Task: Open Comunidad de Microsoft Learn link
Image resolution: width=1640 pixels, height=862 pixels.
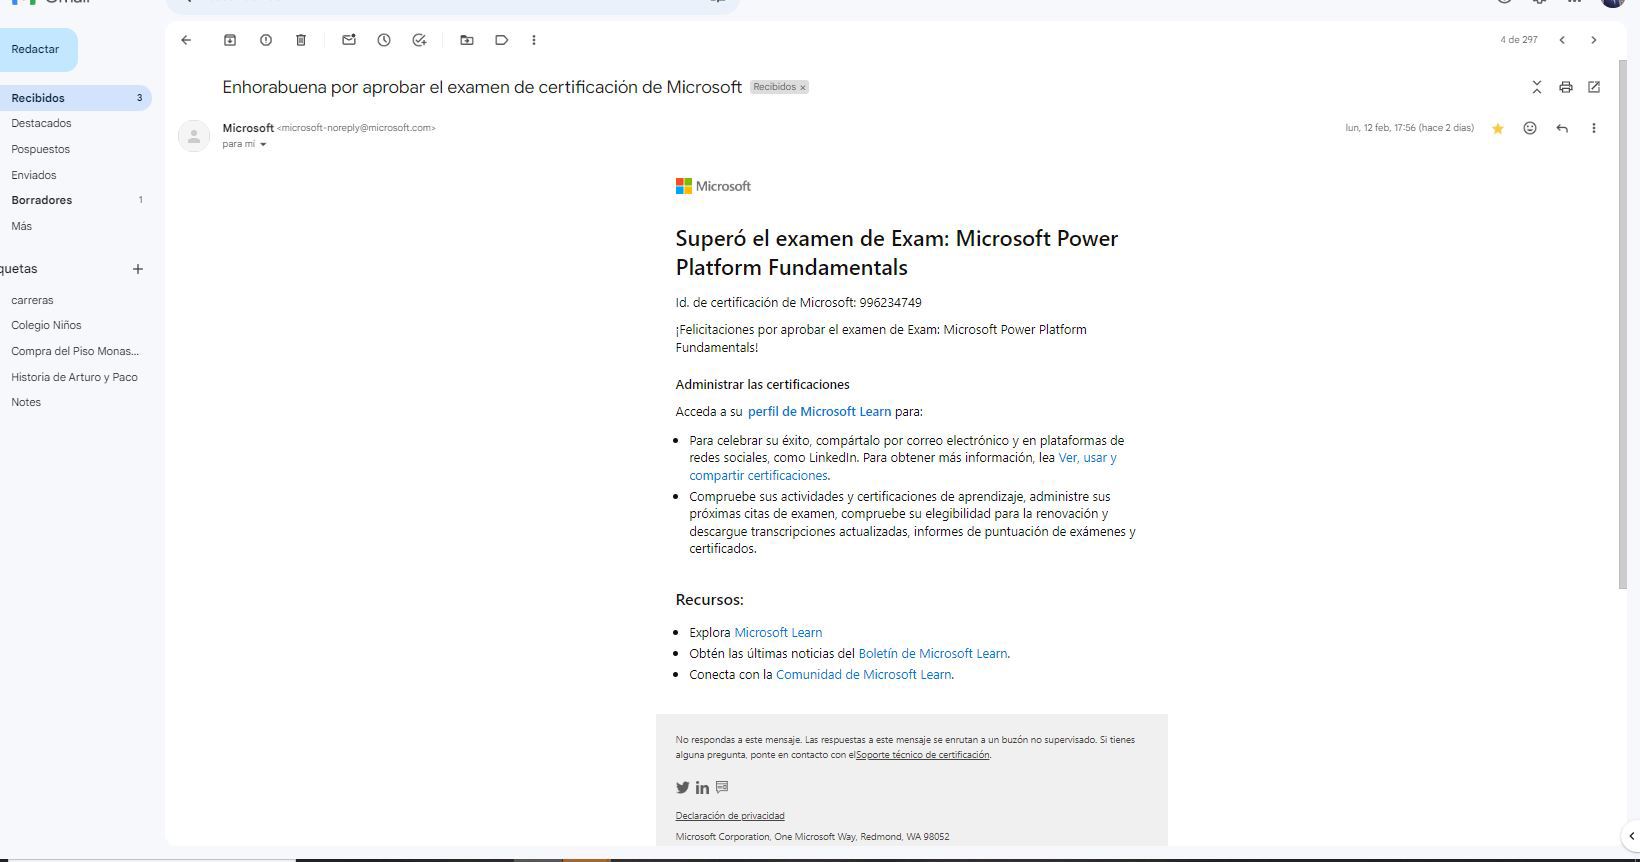Action: tap(863, 675)
